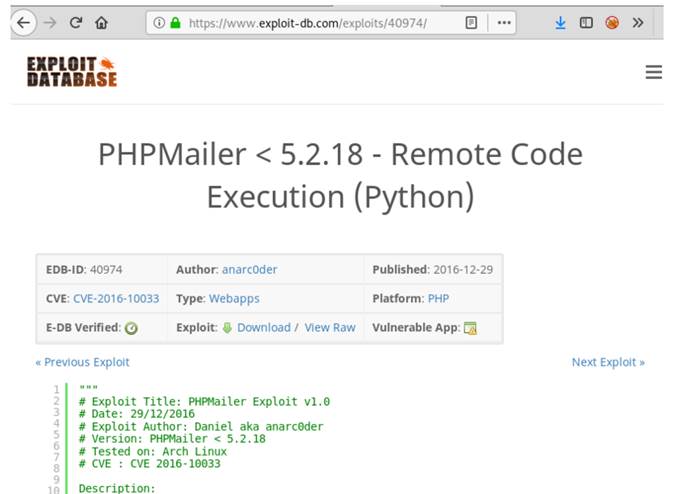Open the PHP platform link
This screenshot has width=692, height=494.
438,298
